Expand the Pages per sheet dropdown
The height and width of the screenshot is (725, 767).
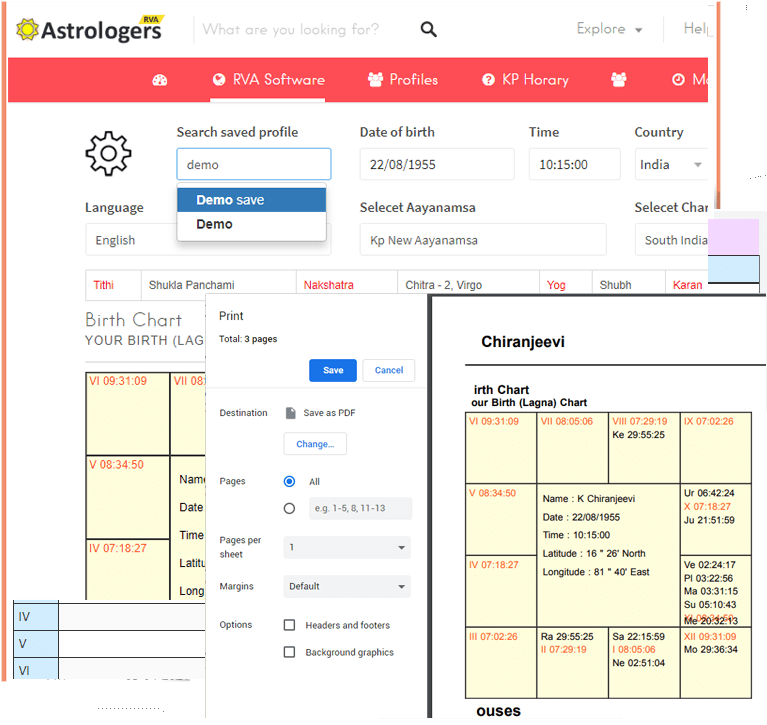[347, 548]
